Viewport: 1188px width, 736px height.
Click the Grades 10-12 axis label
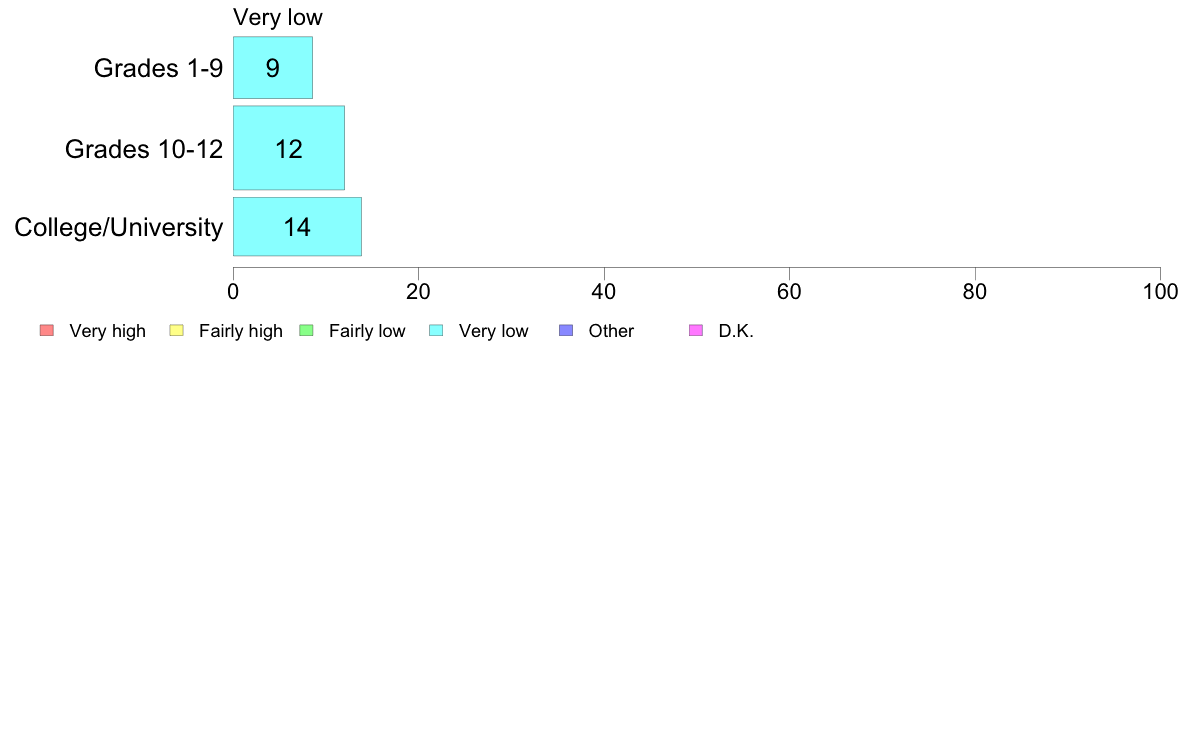(x=144, y=149)
